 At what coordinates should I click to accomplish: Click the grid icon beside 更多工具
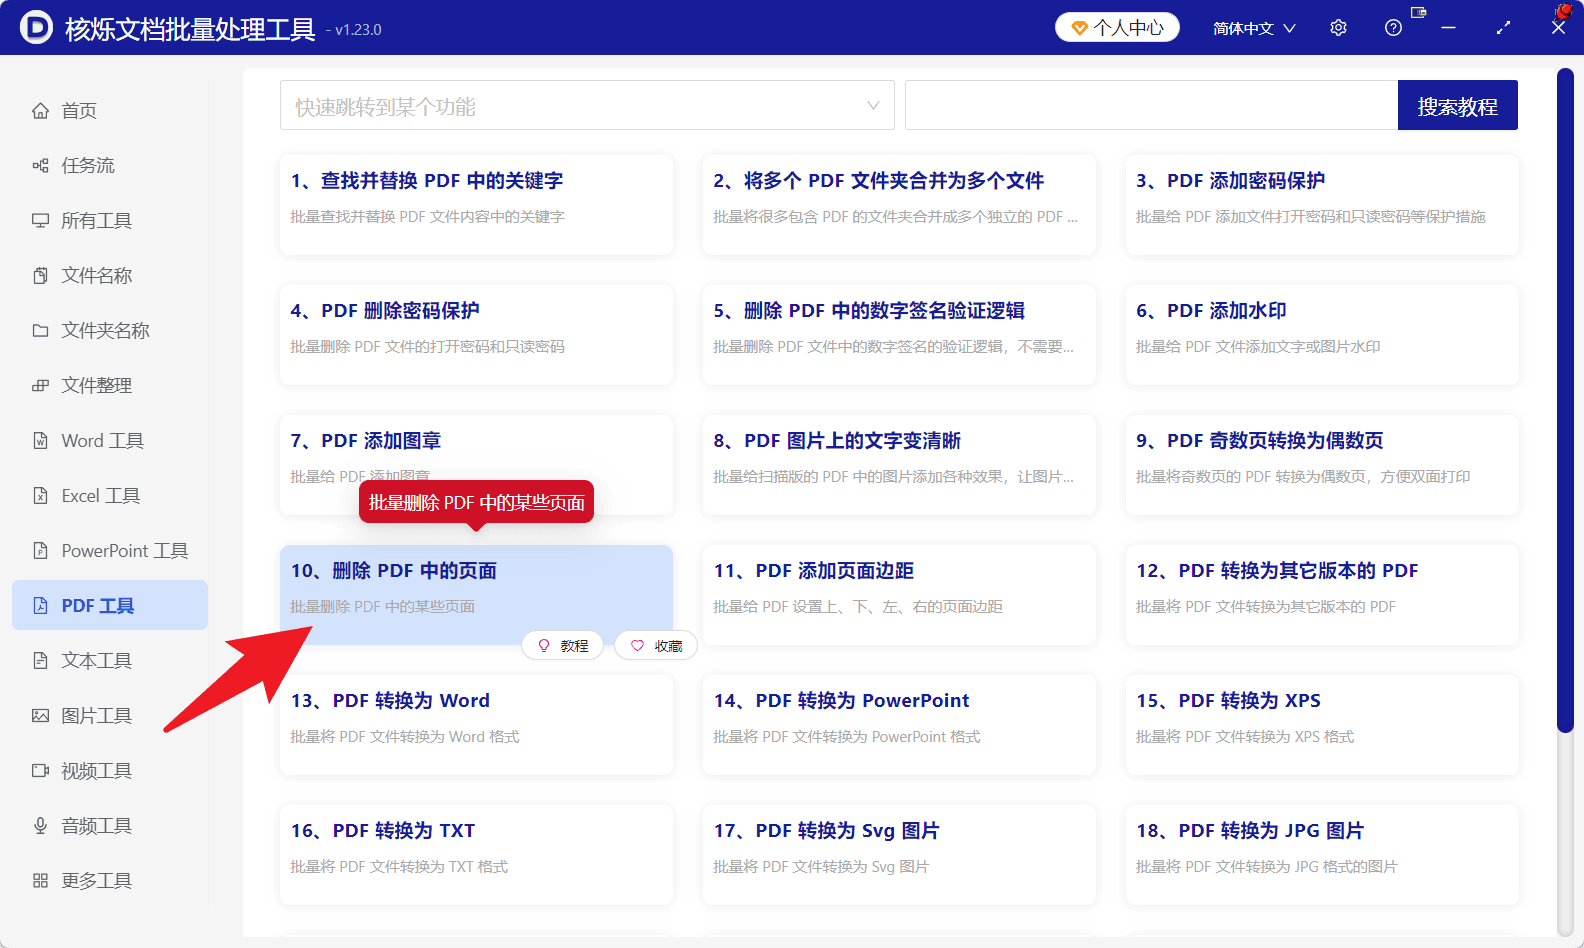coord(40,880)
